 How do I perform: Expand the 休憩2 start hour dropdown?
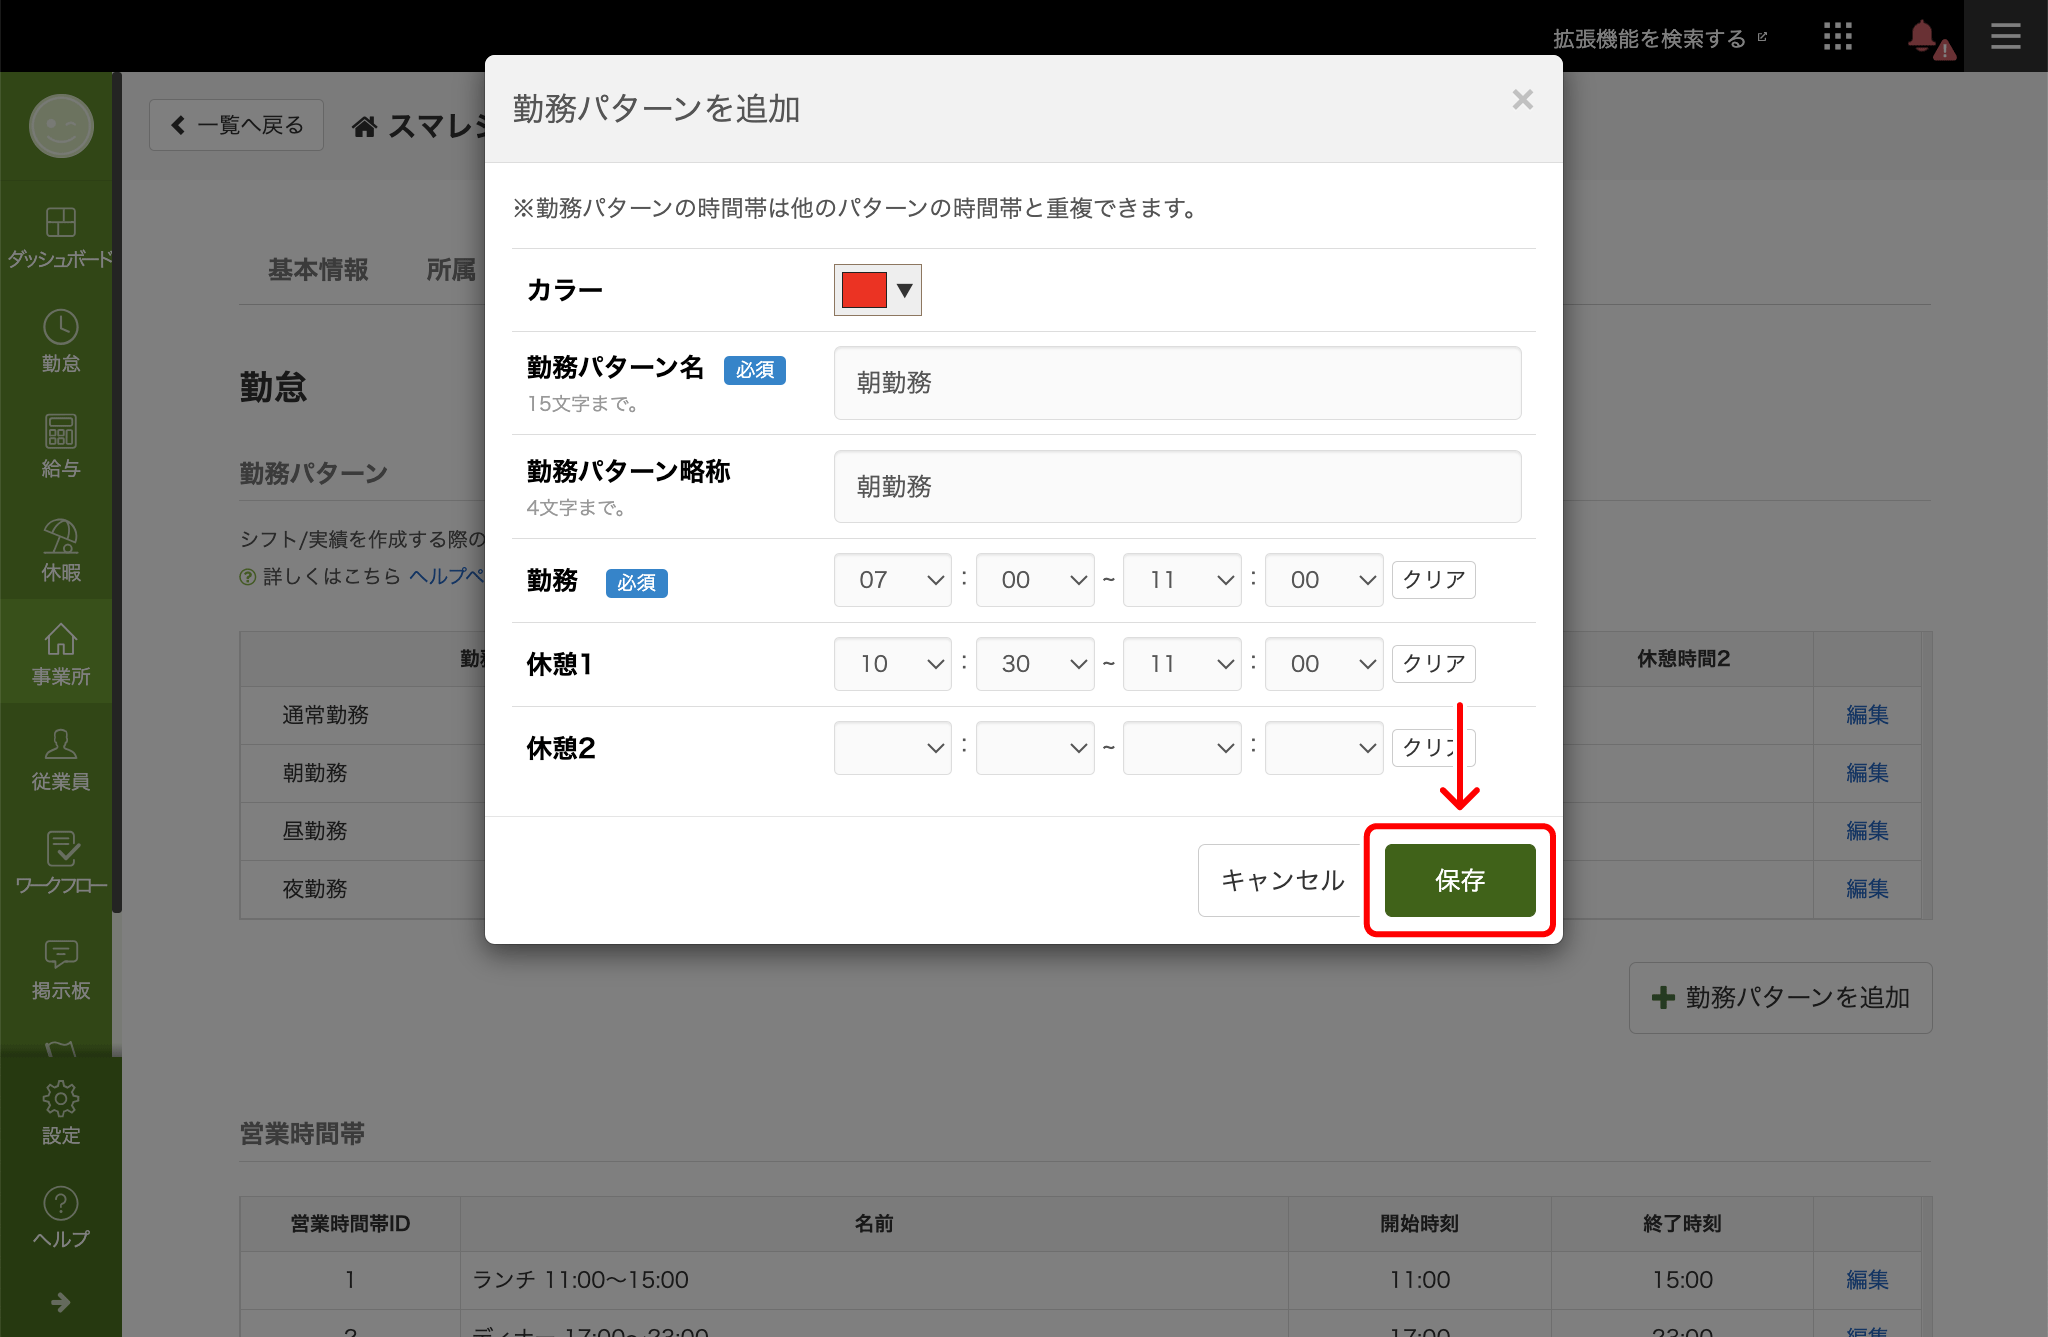pyautogui.click(x=892, y=748)
